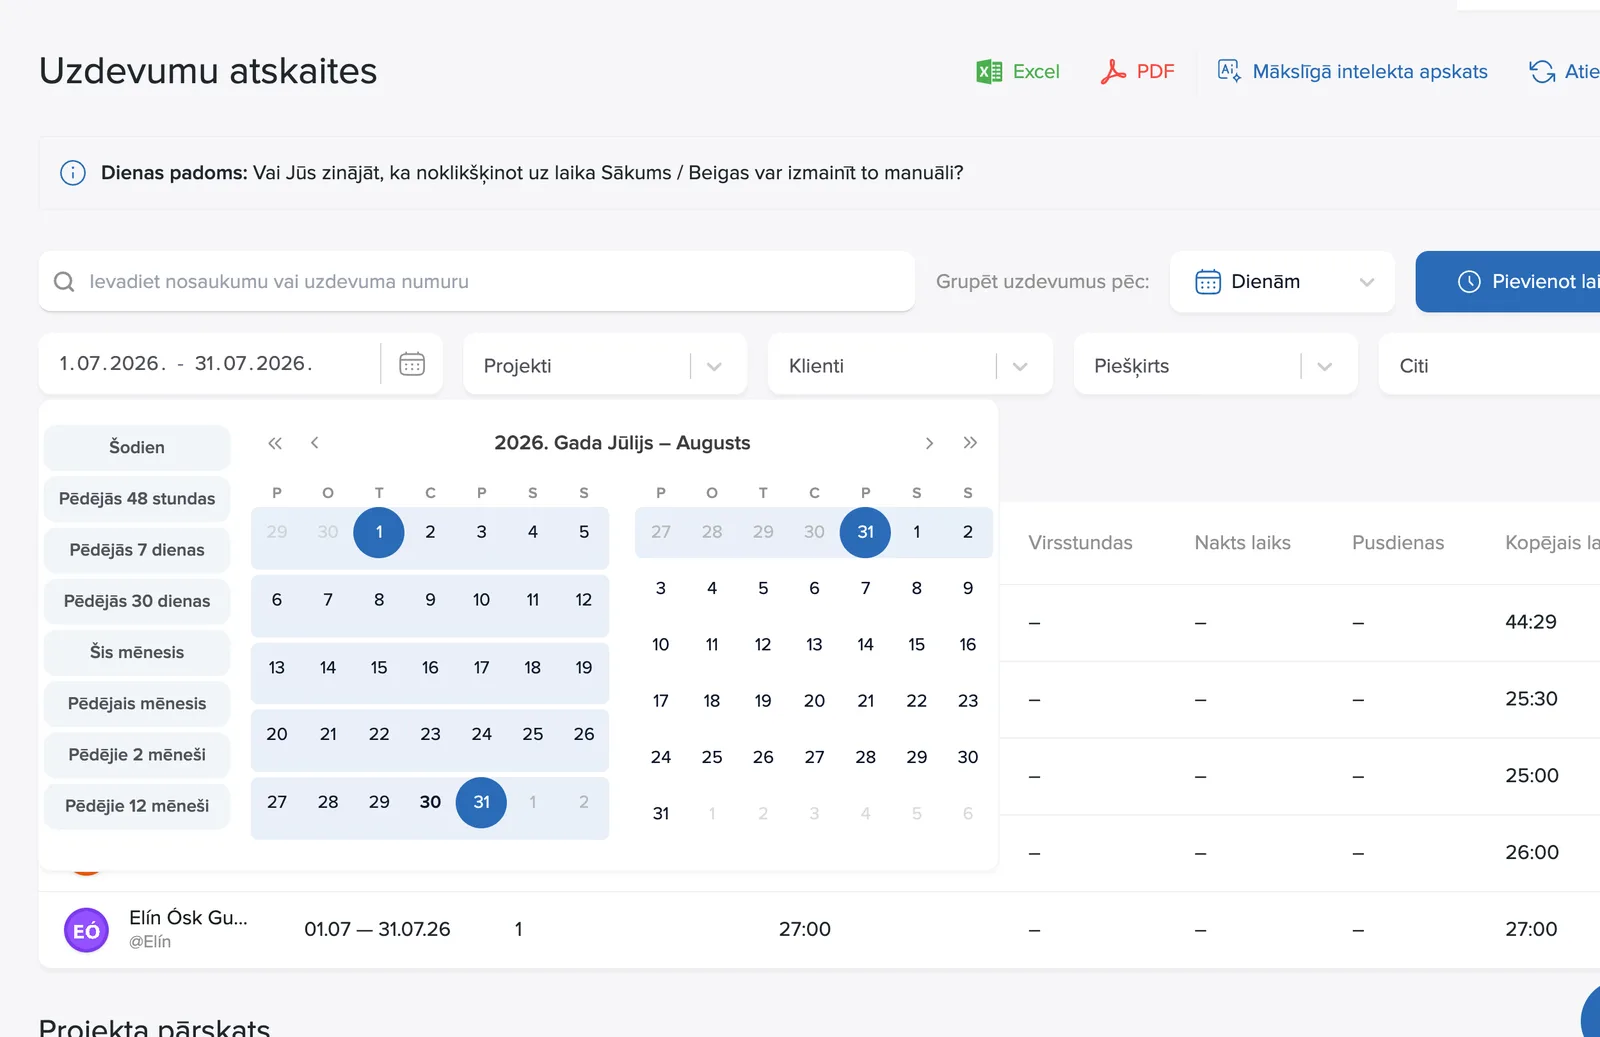Screen dimensions: 1600x1037
Task: Go to previous month arrow
Action: point(315,443)
